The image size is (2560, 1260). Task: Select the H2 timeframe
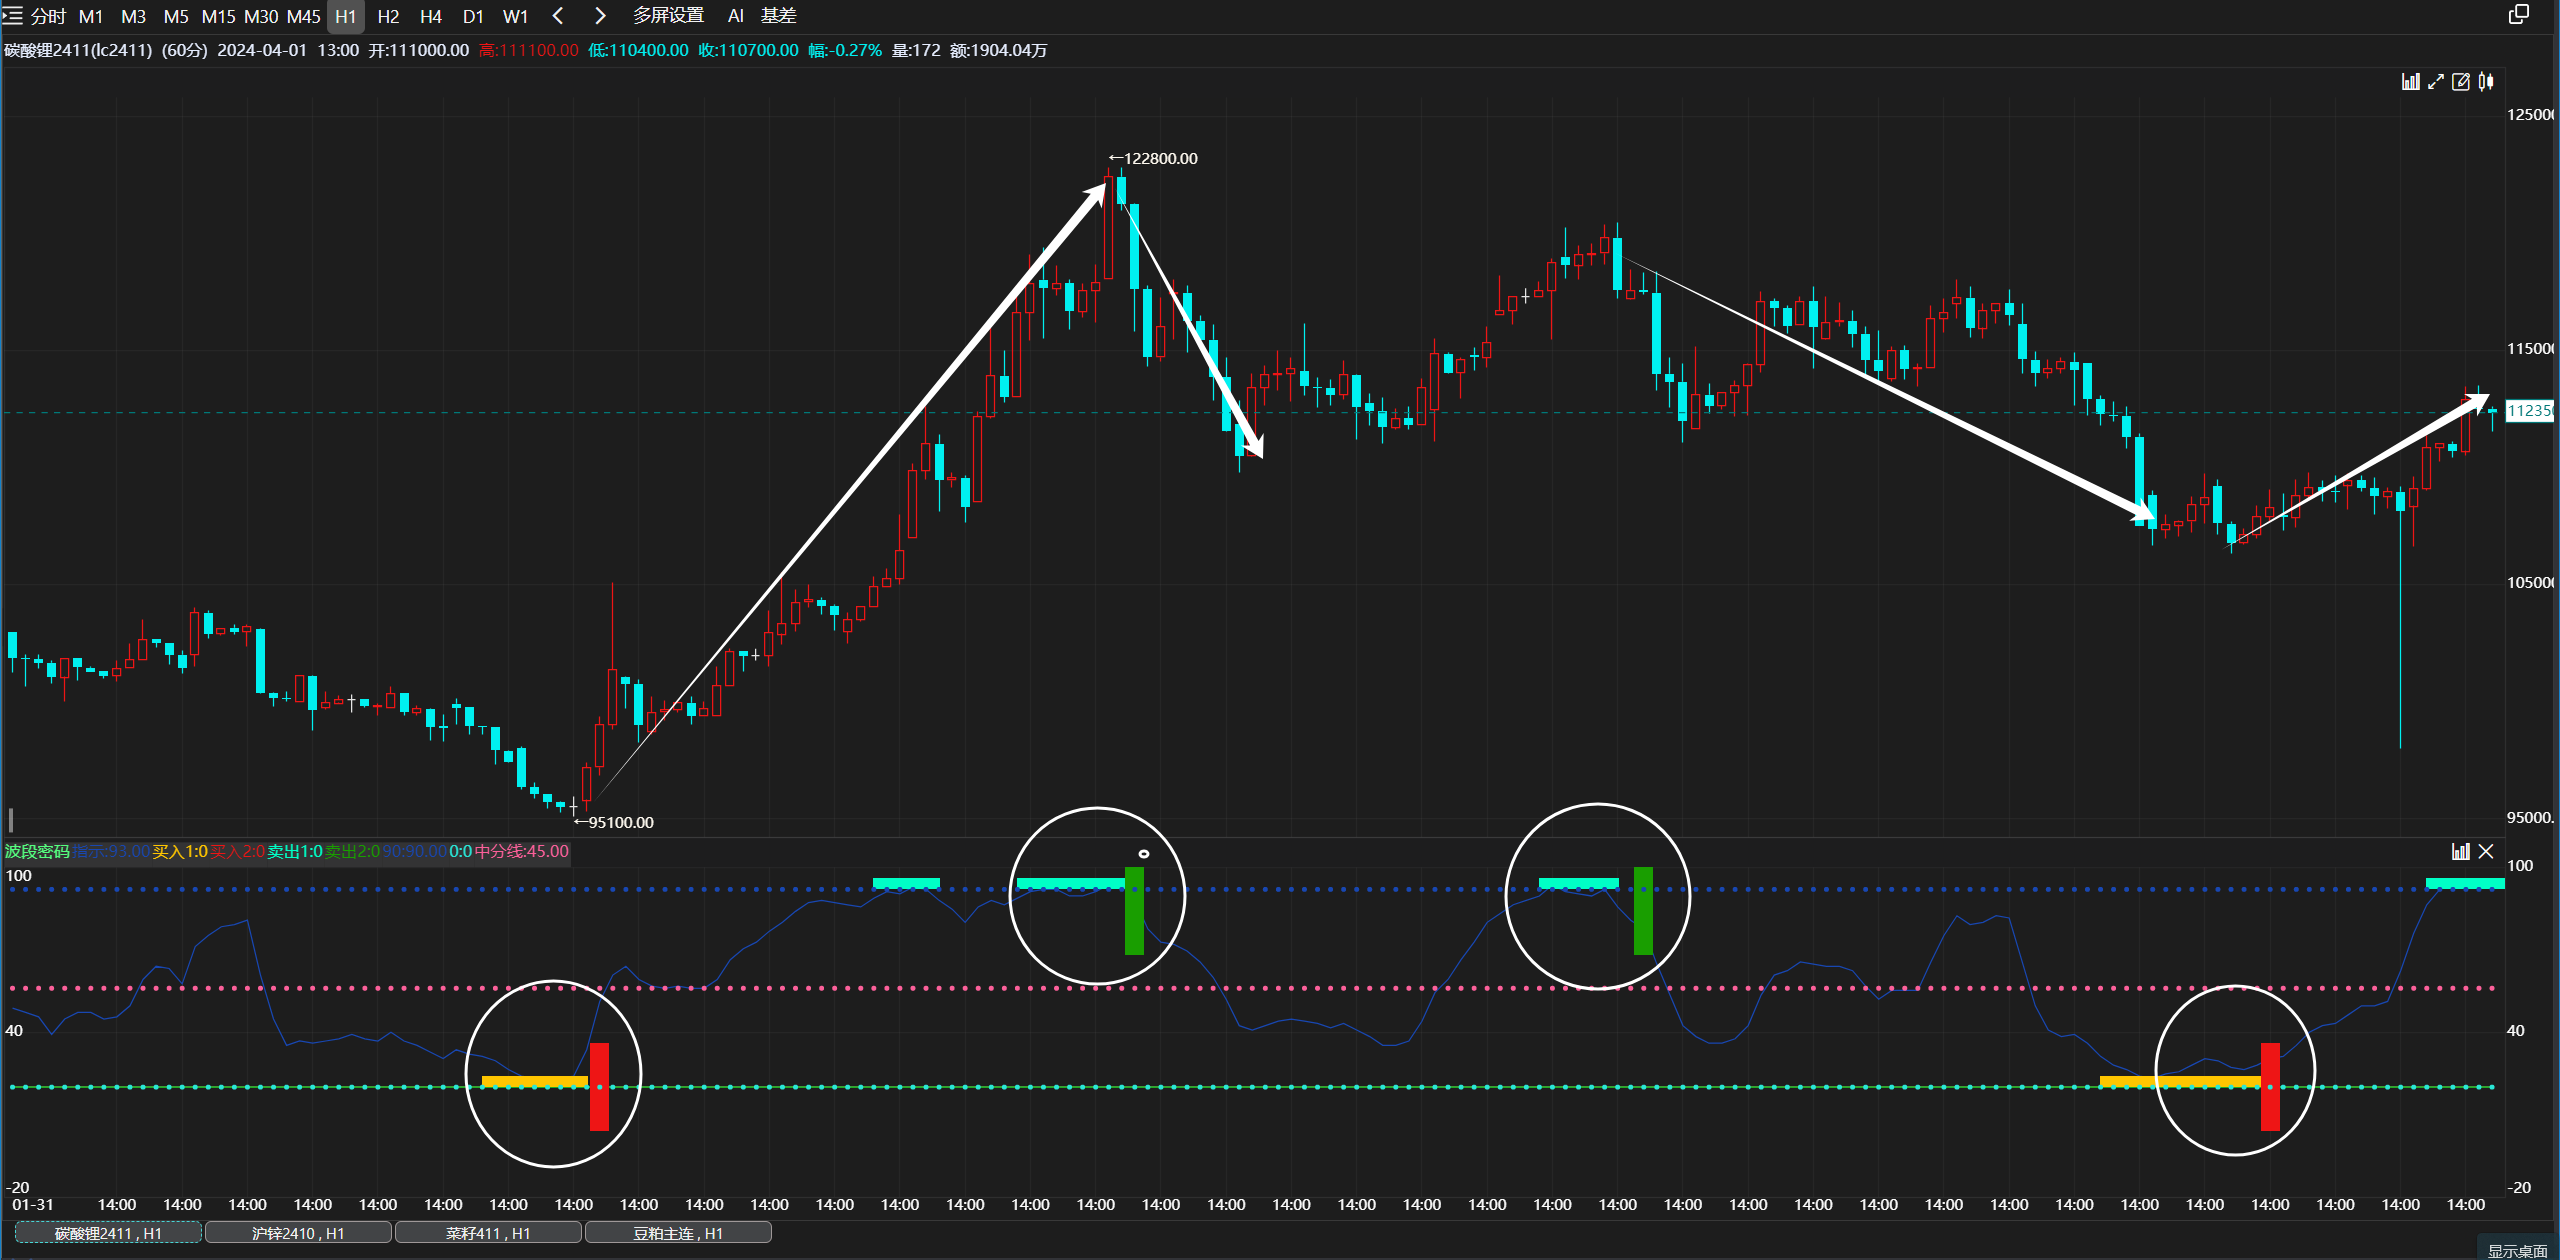pyautogui.click(x=389, y=16)
